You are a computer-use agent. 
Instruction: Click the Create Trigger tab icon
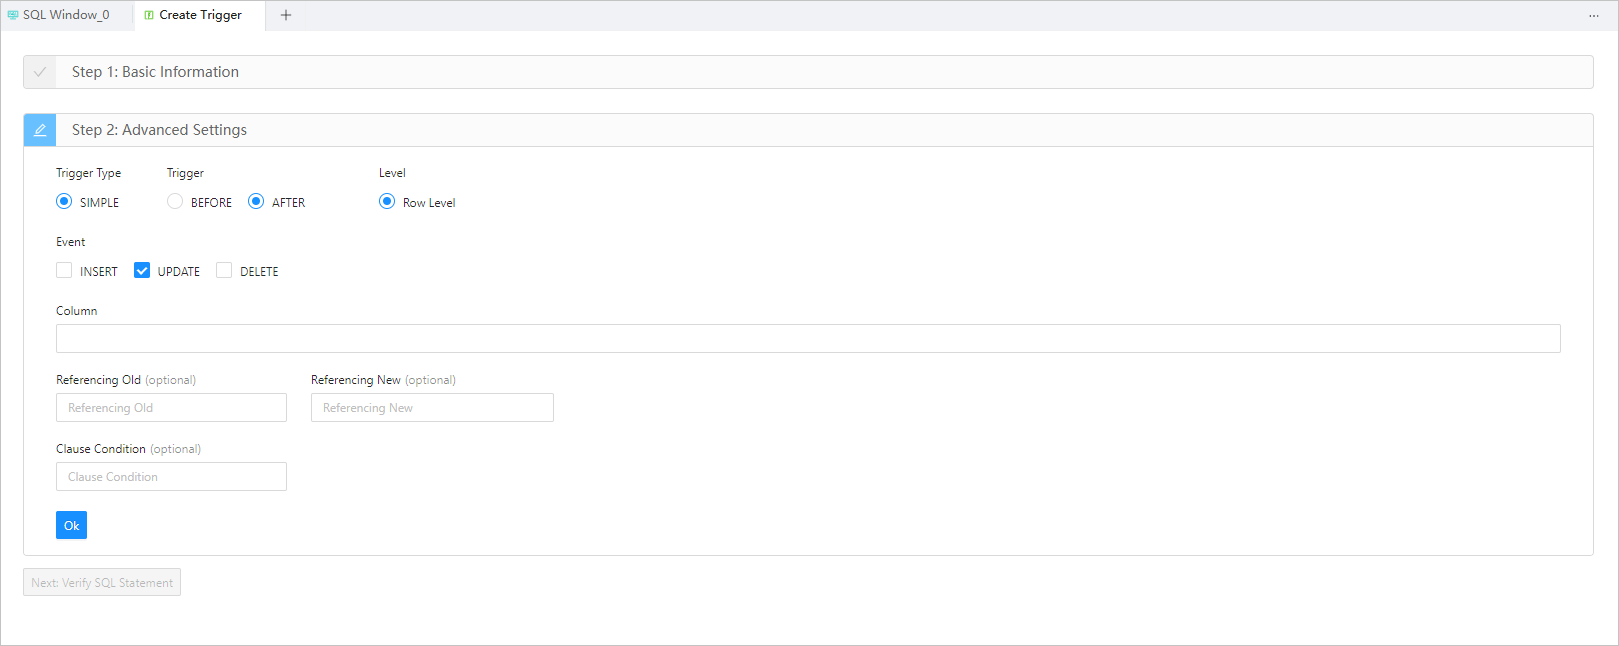click(x=149, y=15)
